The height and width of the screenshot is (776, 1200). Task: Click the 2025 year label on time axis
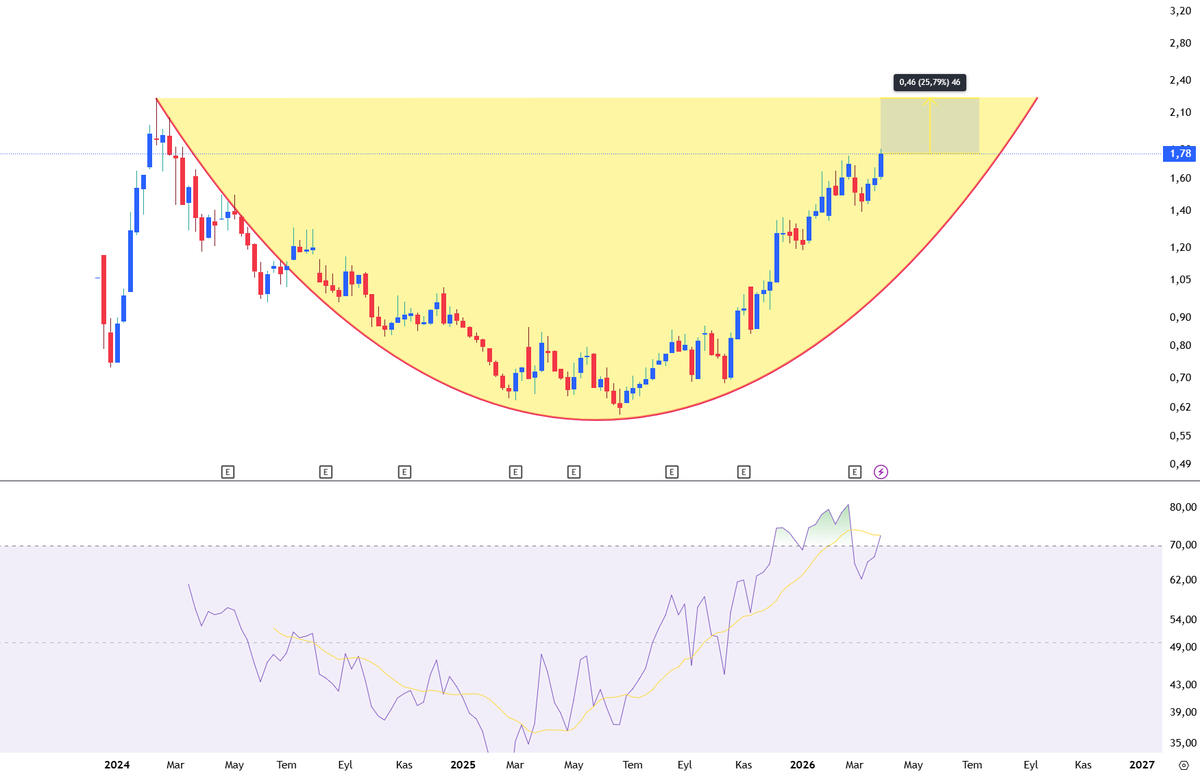463,764
